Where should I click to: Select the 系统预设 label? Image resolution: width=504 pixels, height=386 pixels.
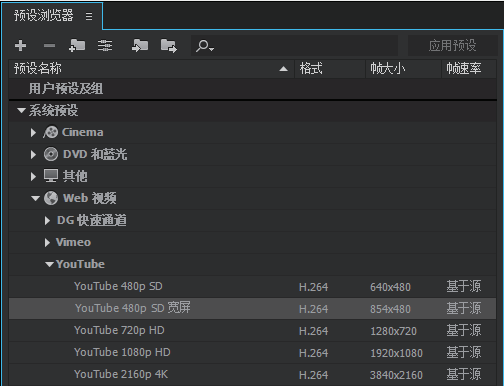click(54, 110)
